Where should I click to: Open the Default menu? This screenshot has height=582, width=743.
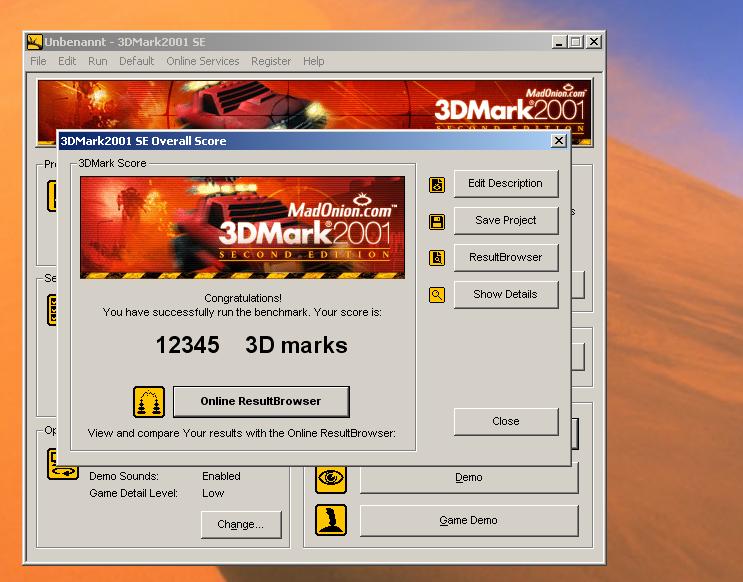pos(136,61)
